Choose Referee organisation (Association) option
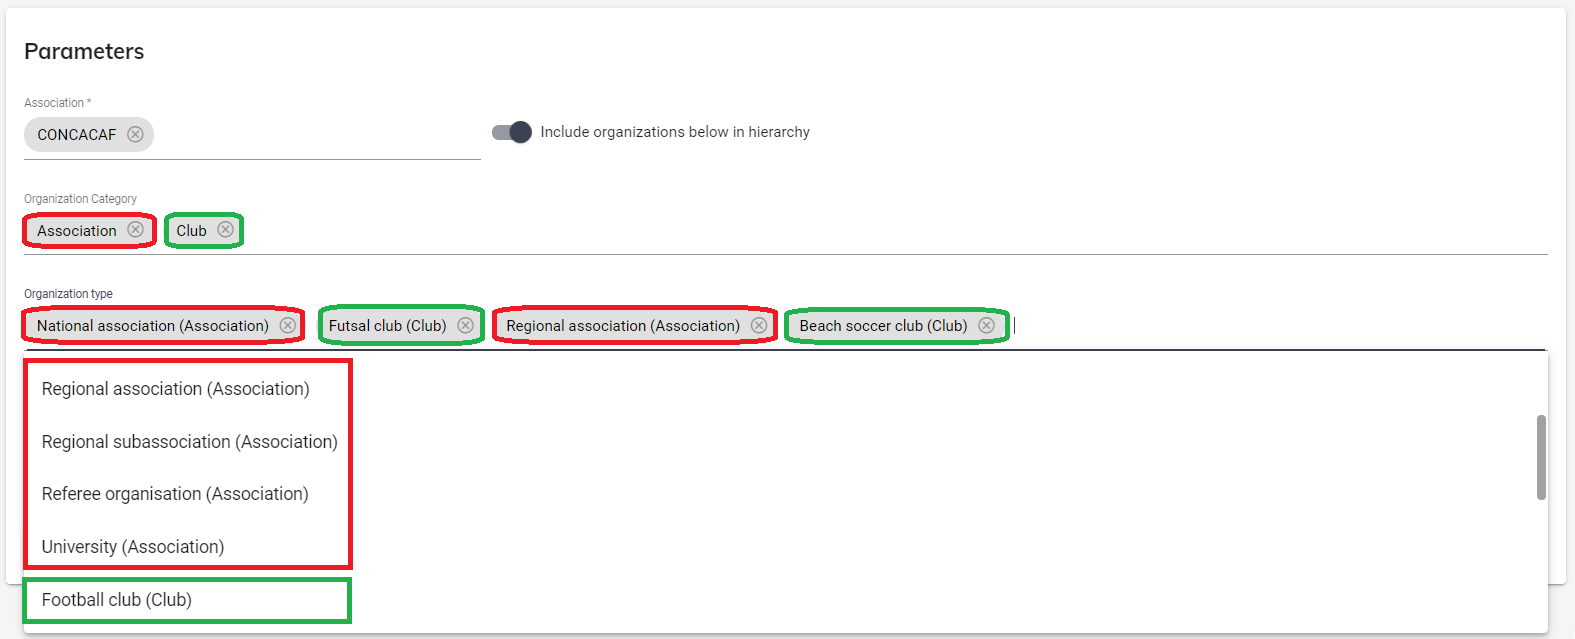 coord(175,494)
